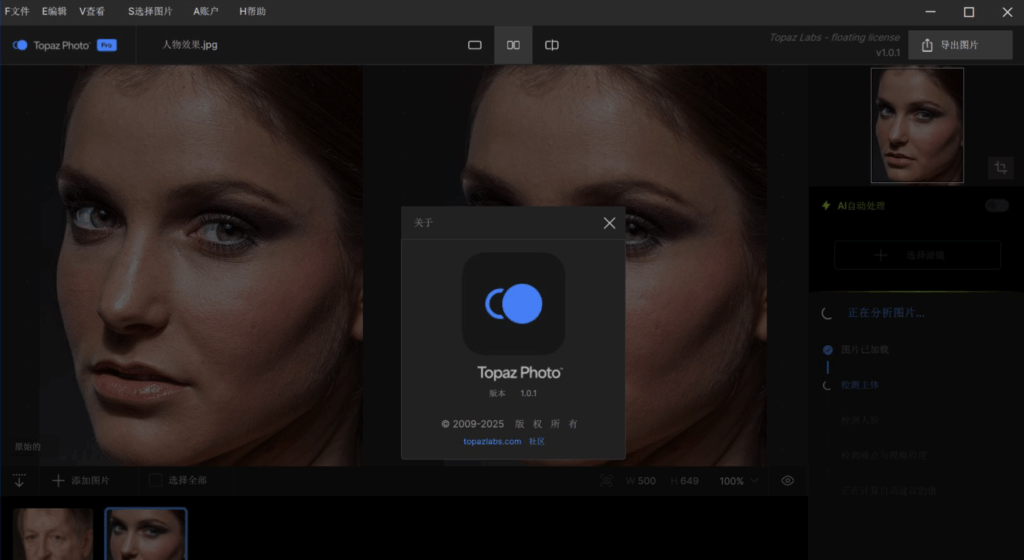This screenshot has width=1024, height=560.
Task: Click the W 500 width value
Action: point(641,481)
